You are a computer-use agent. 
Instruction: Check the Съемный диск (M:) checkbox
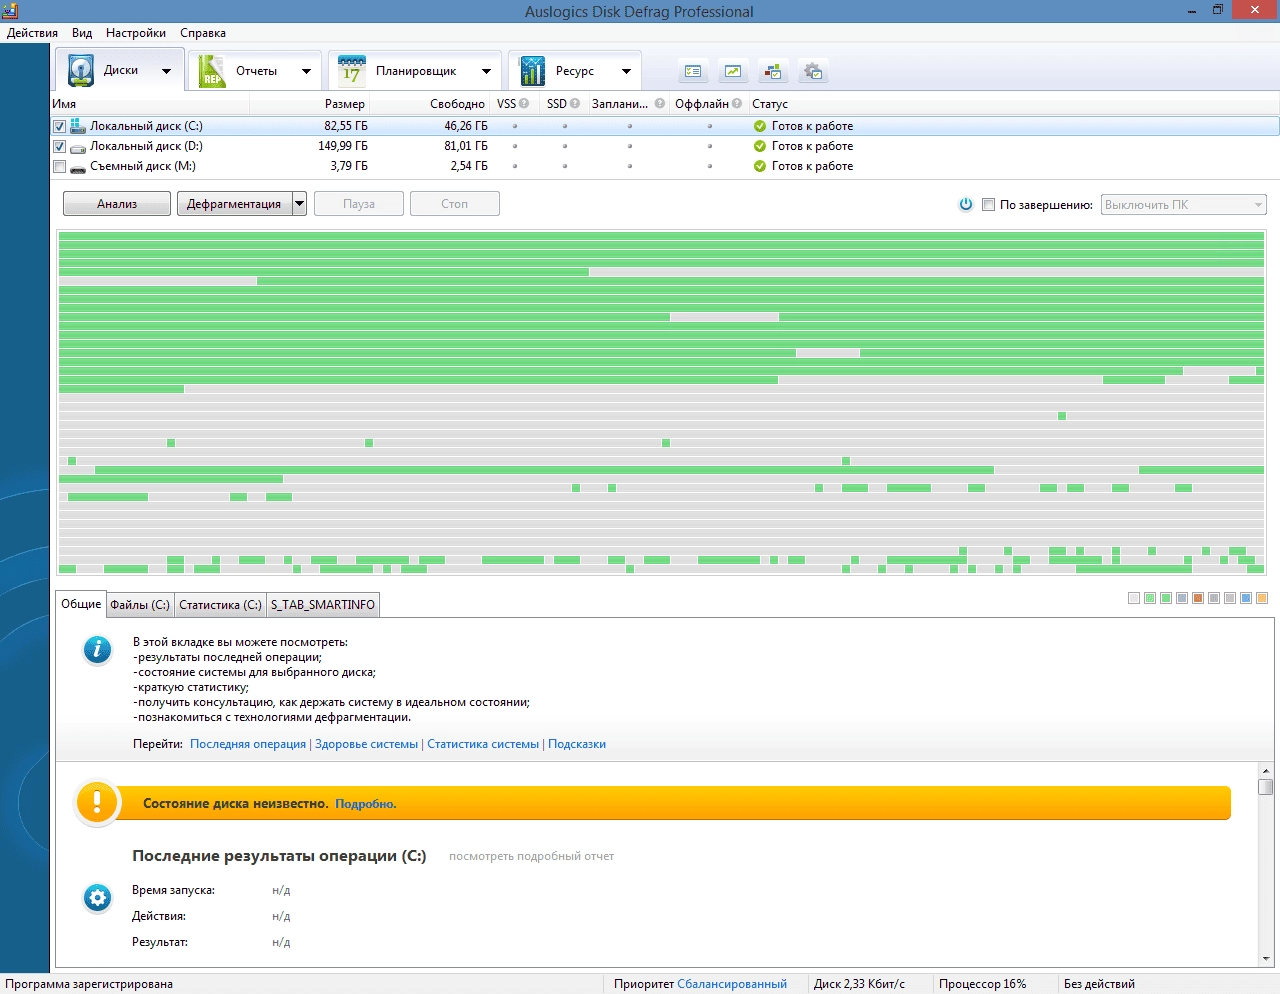pos(59,166)
